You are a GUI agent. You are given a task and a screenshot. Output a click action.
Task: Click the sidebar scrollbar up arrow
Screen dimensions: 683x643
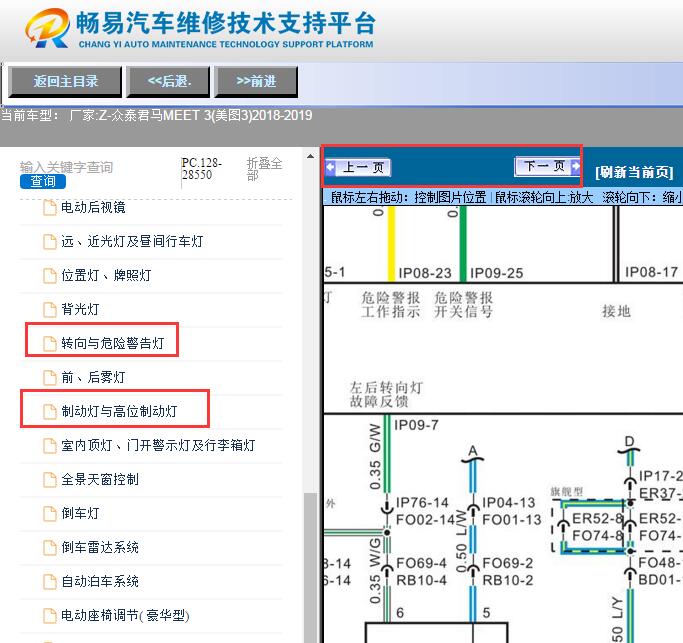tap(310, 156)
